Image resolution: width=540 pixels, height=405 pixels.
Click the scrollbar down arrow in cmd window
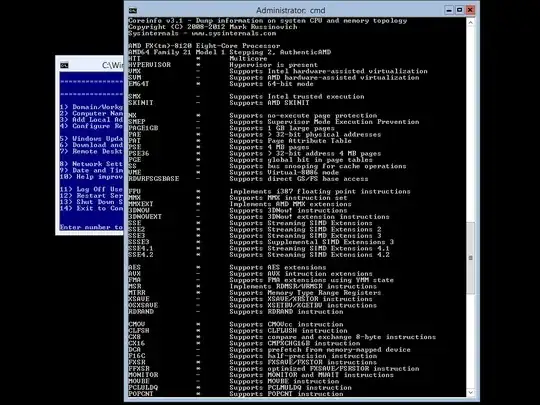(470, 392)
